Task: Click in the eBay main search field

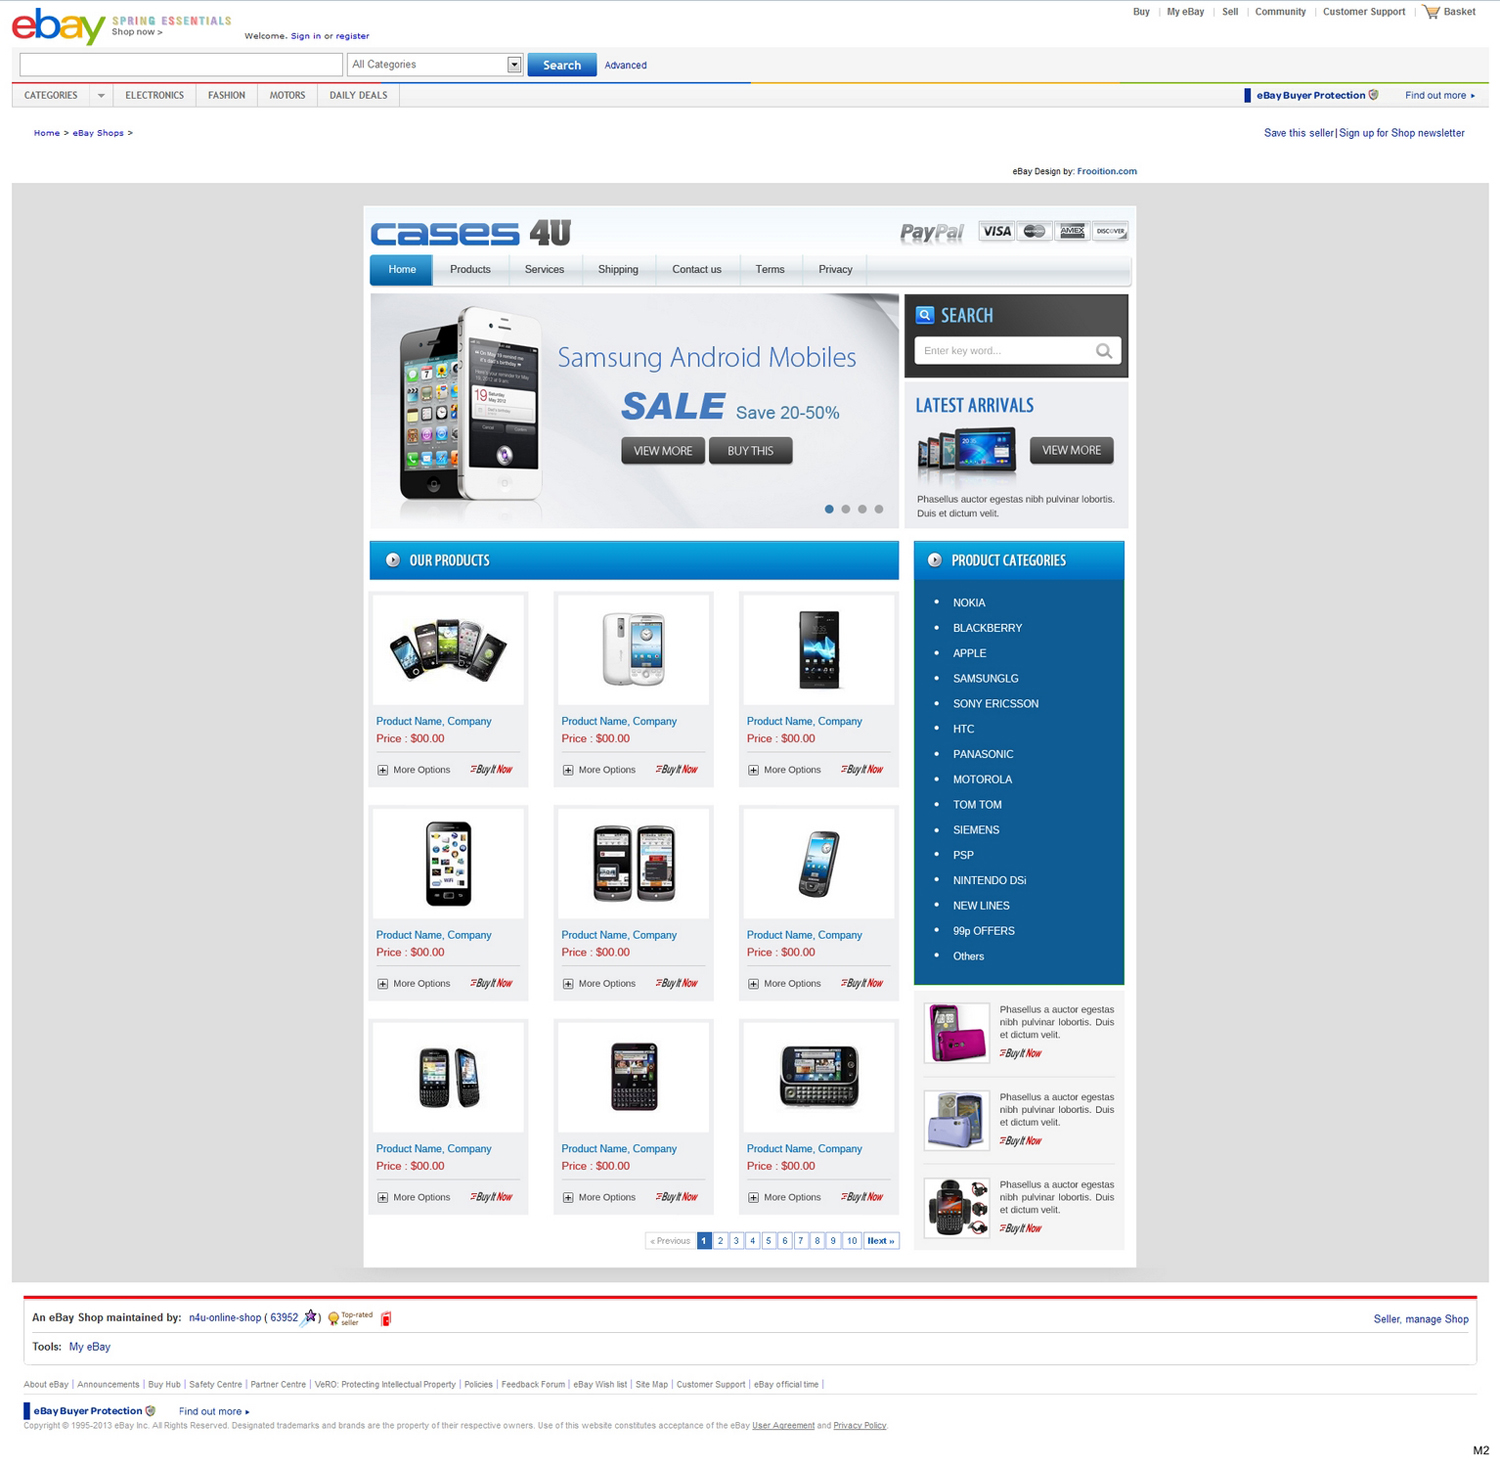Action: (181, 64)
